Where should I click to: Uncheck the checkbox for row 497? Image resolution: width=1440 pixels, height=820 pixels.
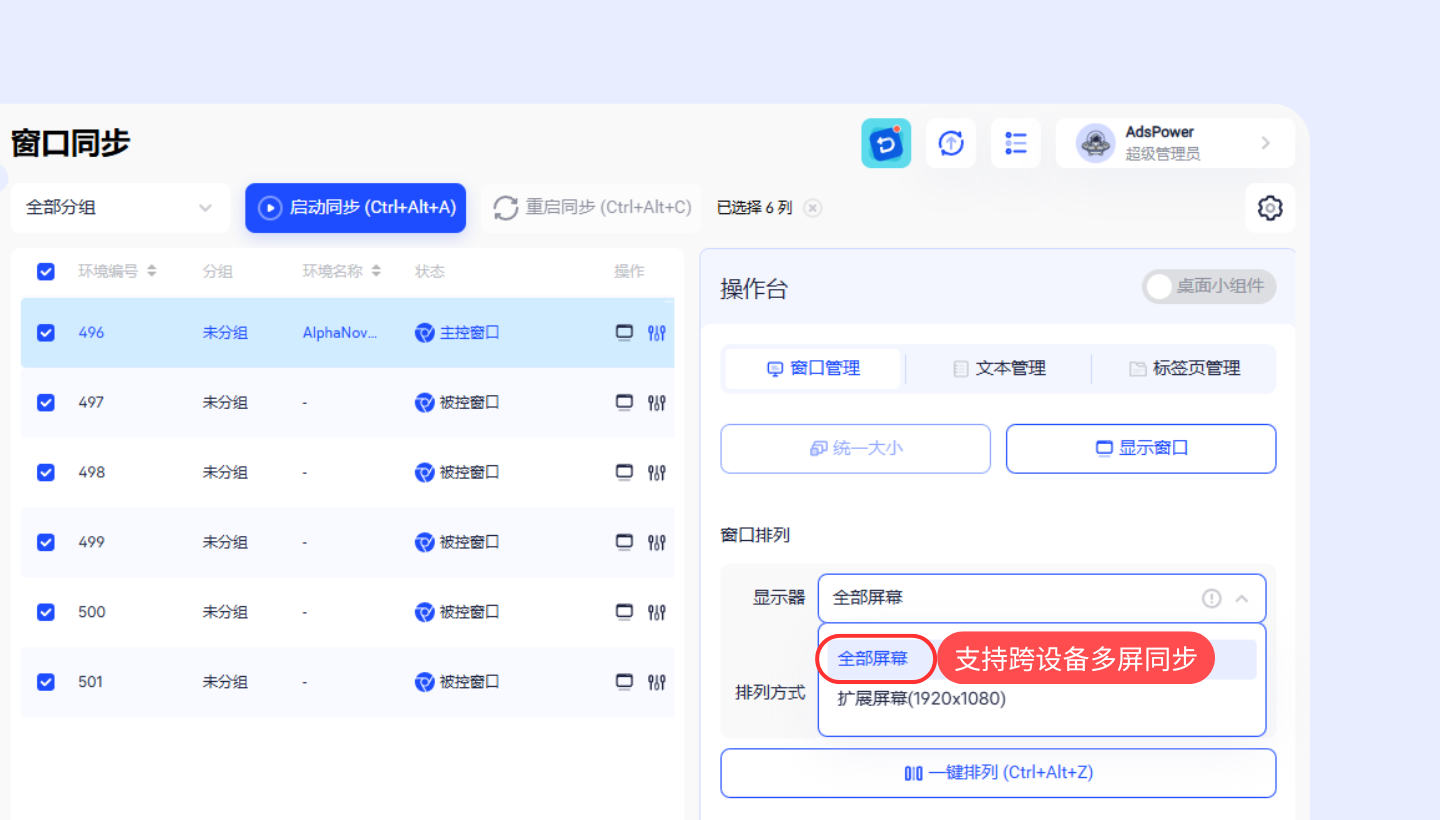46,402
